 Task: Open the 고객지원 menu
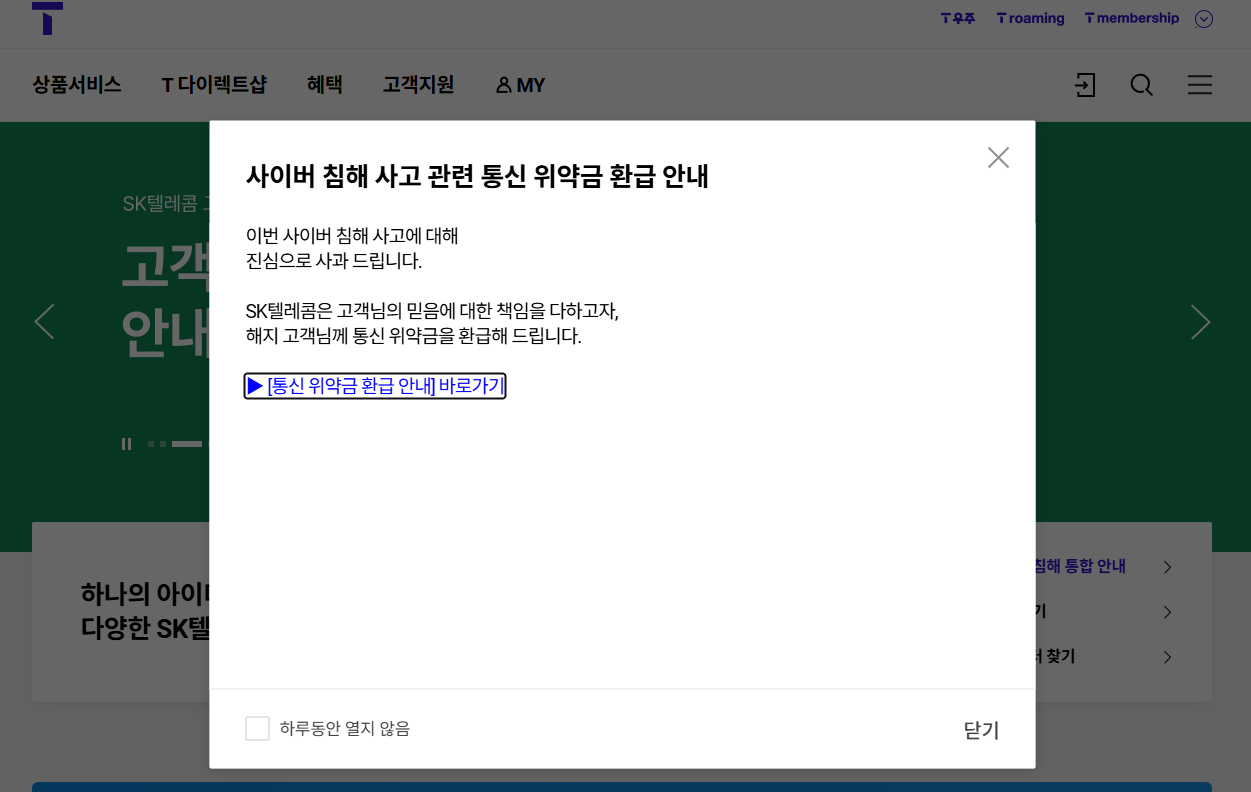click(417, 85)
